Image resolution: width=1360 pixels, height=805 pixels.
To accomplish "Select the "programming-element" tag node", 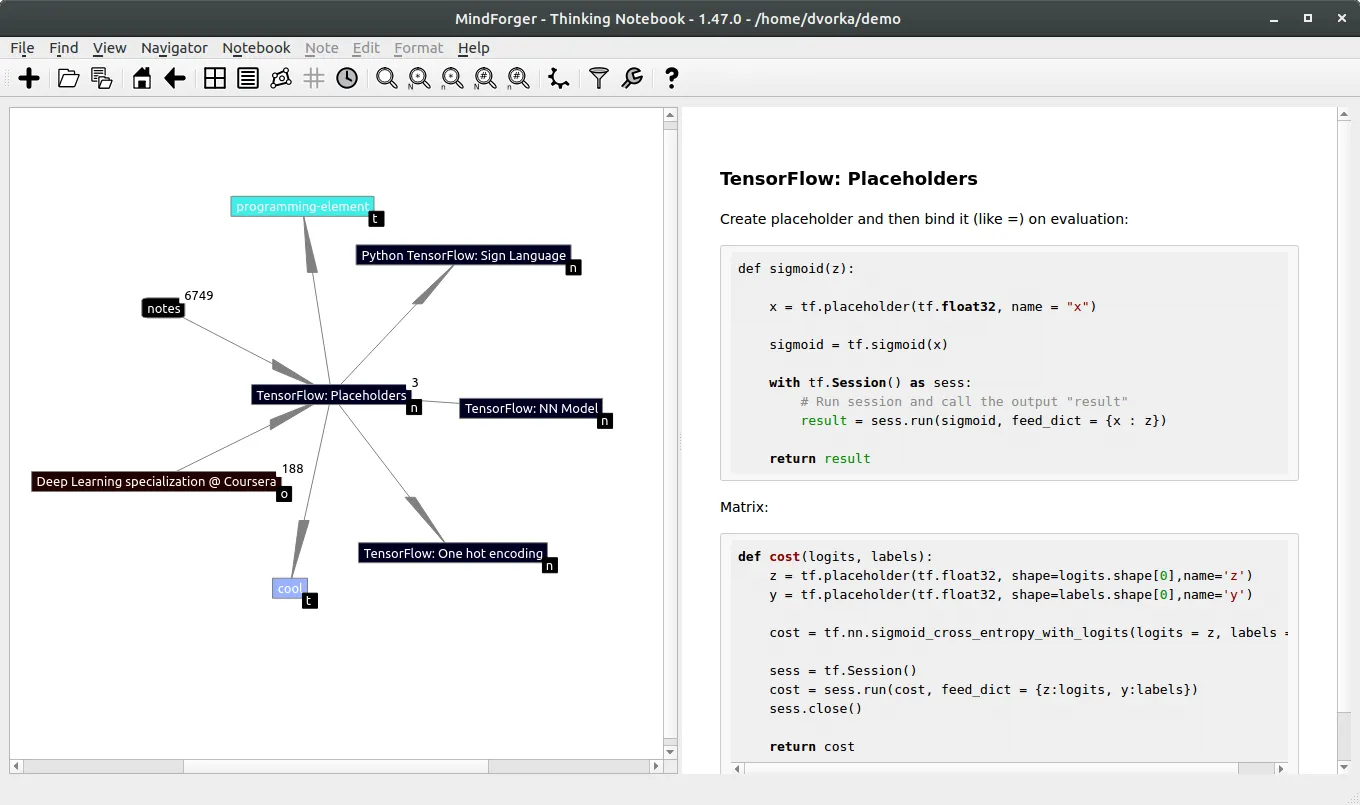I will tap(303, 206).
